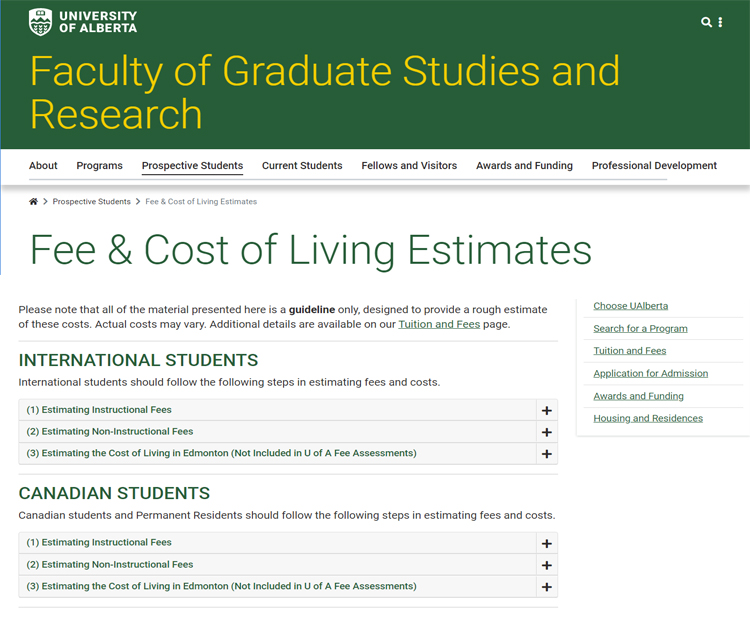Expand International (3) Cost of Living in Edmonton
Viewport: 750px width, 621px height.
coord(288,453)
